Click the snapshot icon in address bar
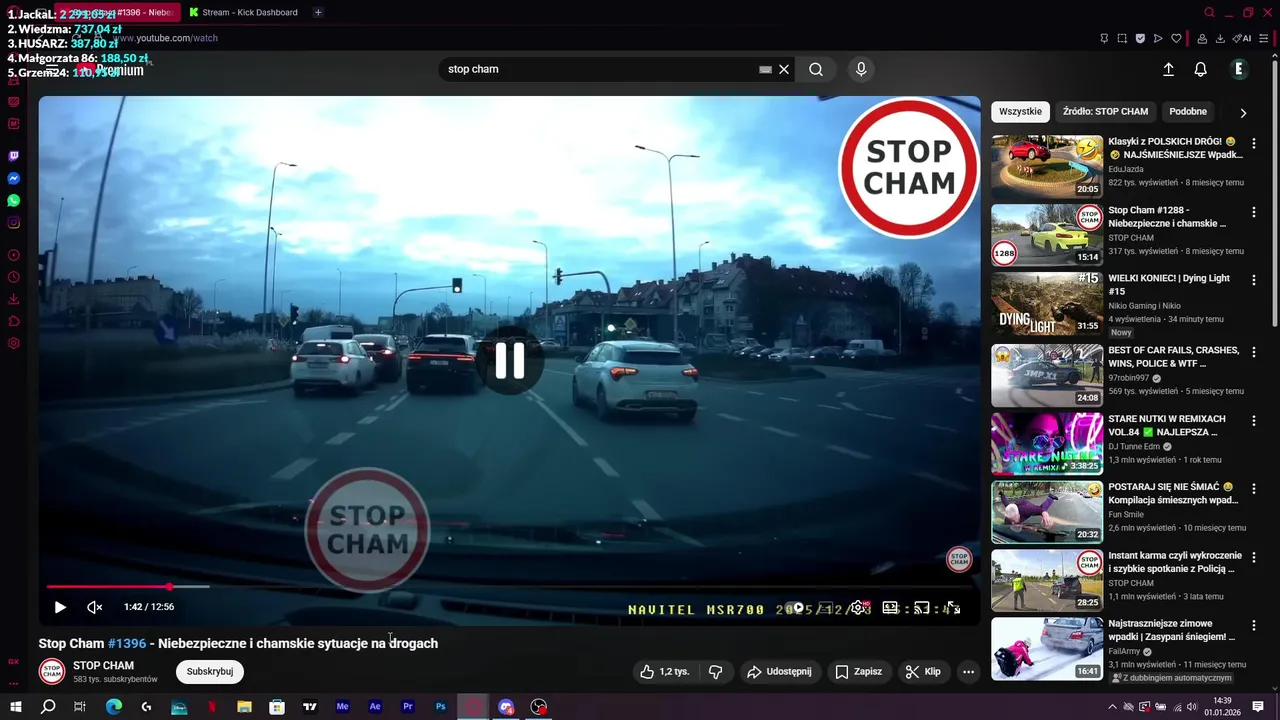This screenshot has height=720, width=1280. pos(1122,38)
